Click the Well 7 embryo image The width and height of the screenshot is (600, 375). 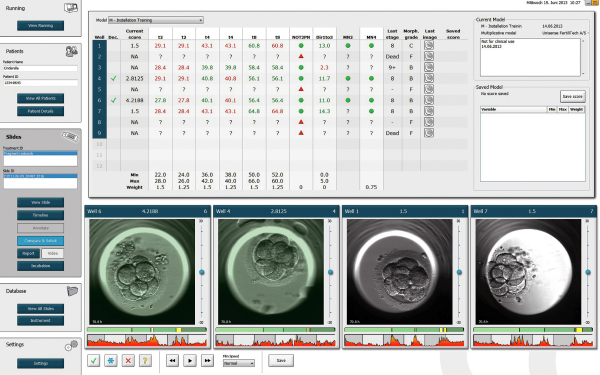pyautogui.click(x=528, y=272)
